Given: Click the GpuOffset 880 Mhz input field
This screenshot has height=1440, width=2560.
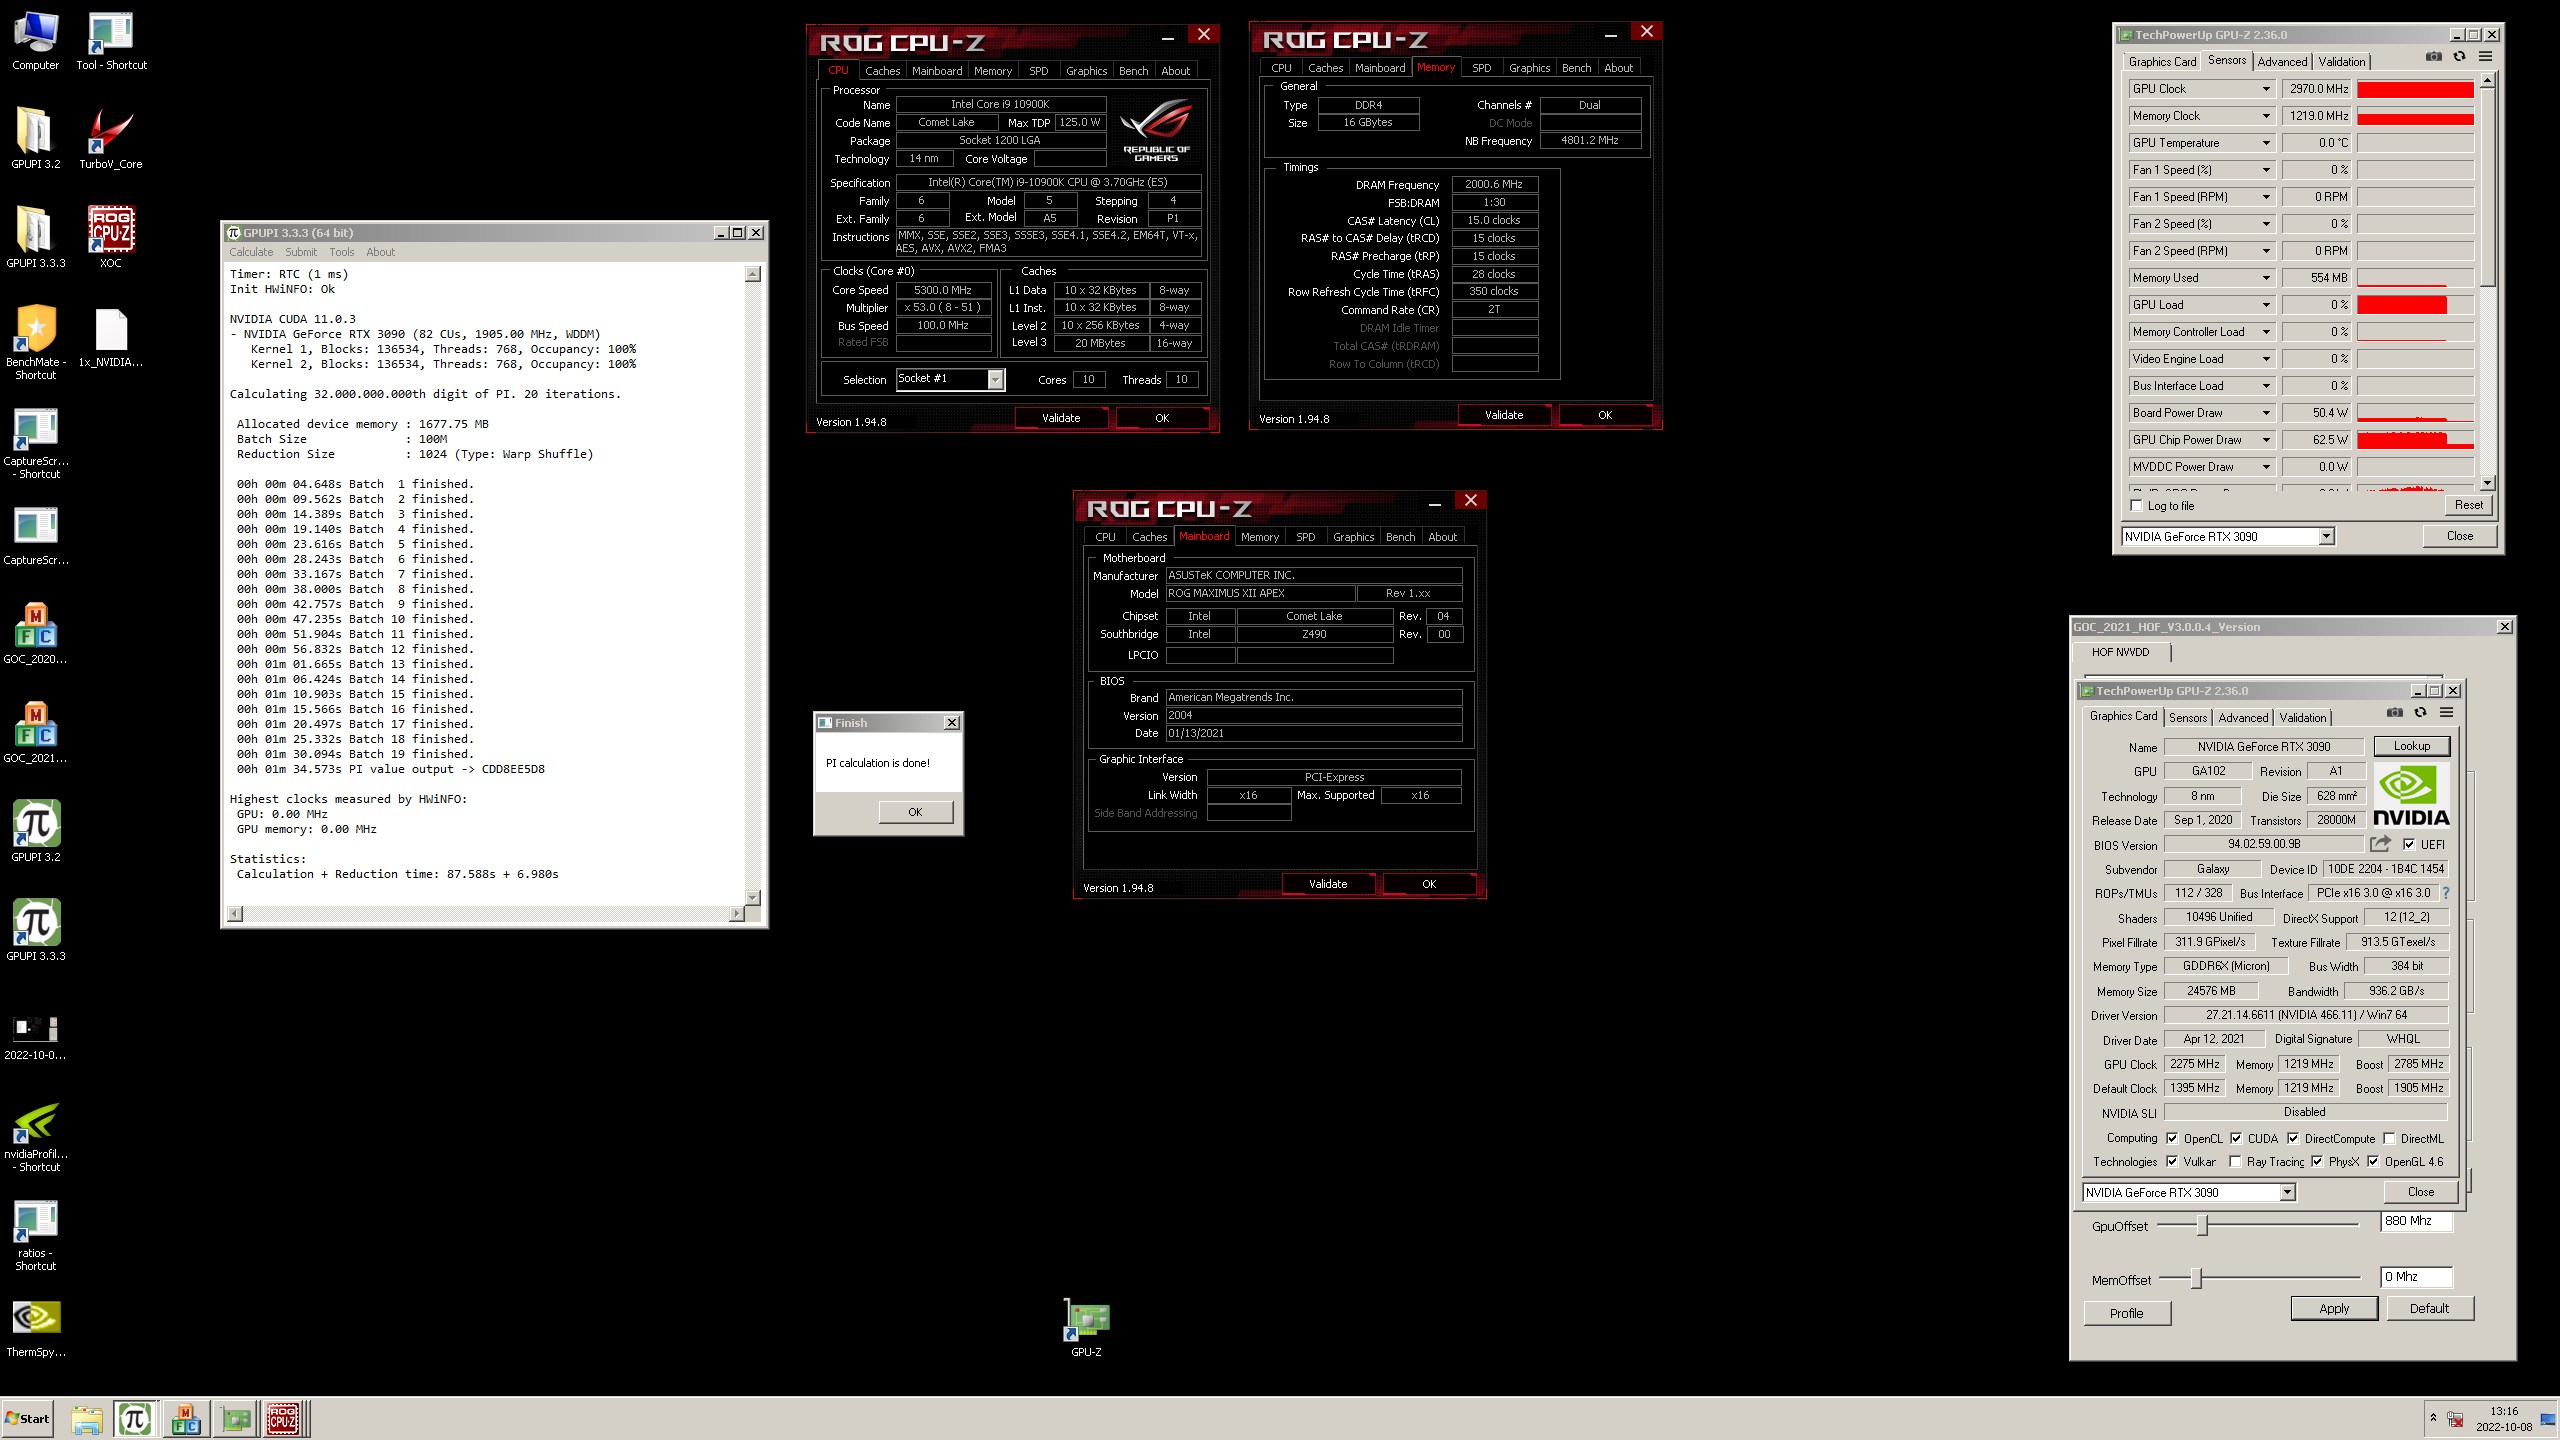Looking at the screenshot, I should pos(2416,1221).
